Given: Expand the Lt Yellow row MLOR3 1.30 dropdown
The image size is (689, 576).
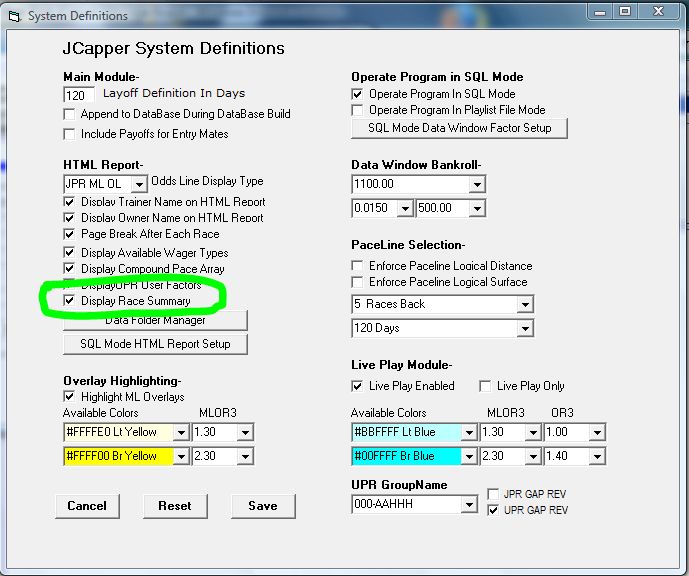Looking at the screenshot, I should pos(245,432).
